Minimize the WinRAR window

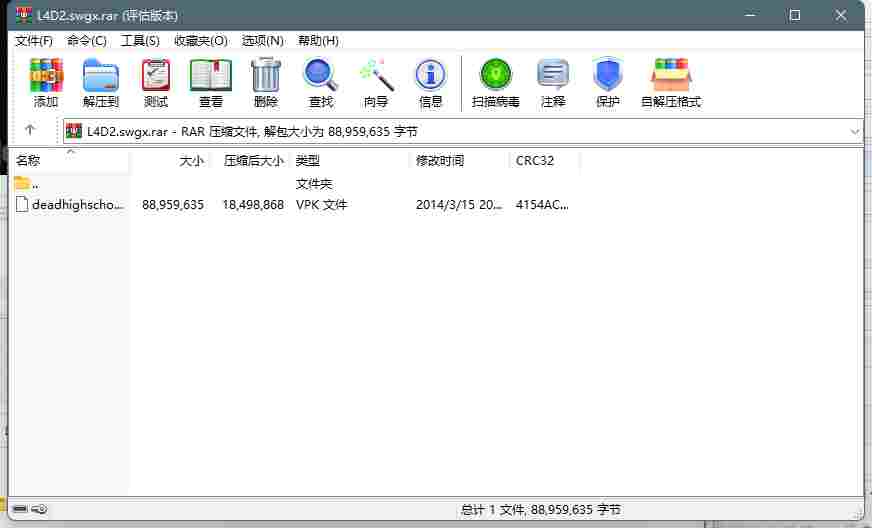click(750, 15)
